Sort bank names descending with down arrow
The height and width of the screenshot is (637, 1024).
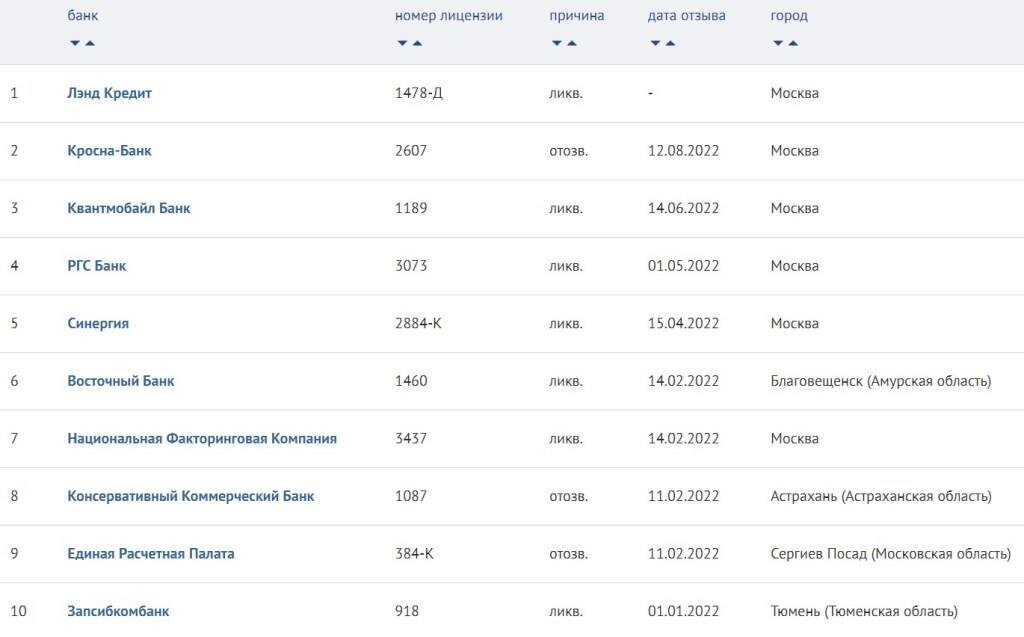click(75, 43)
